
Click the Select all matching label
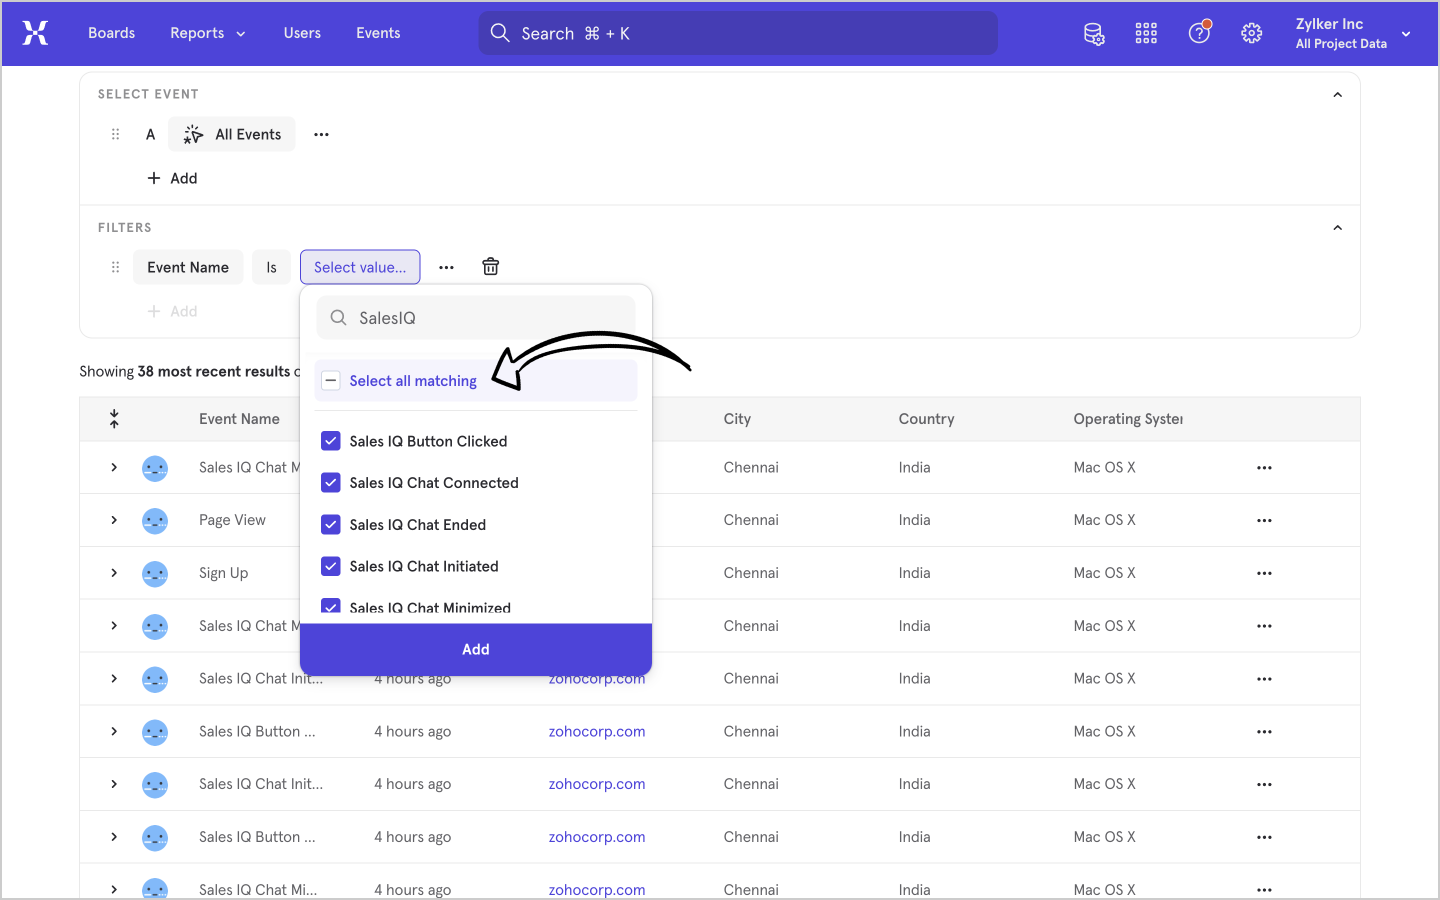click(x=413, y=381)
